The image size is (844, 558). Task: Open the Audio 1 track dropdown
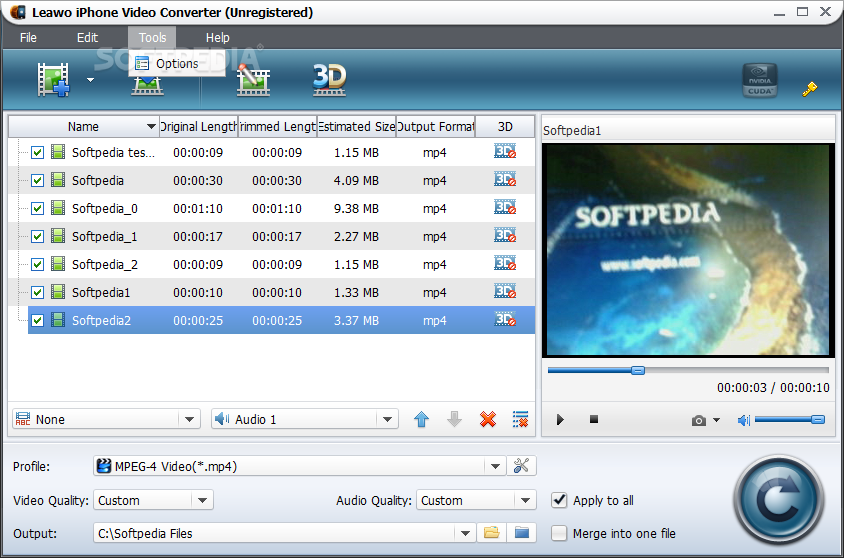[x=387, y=419]
